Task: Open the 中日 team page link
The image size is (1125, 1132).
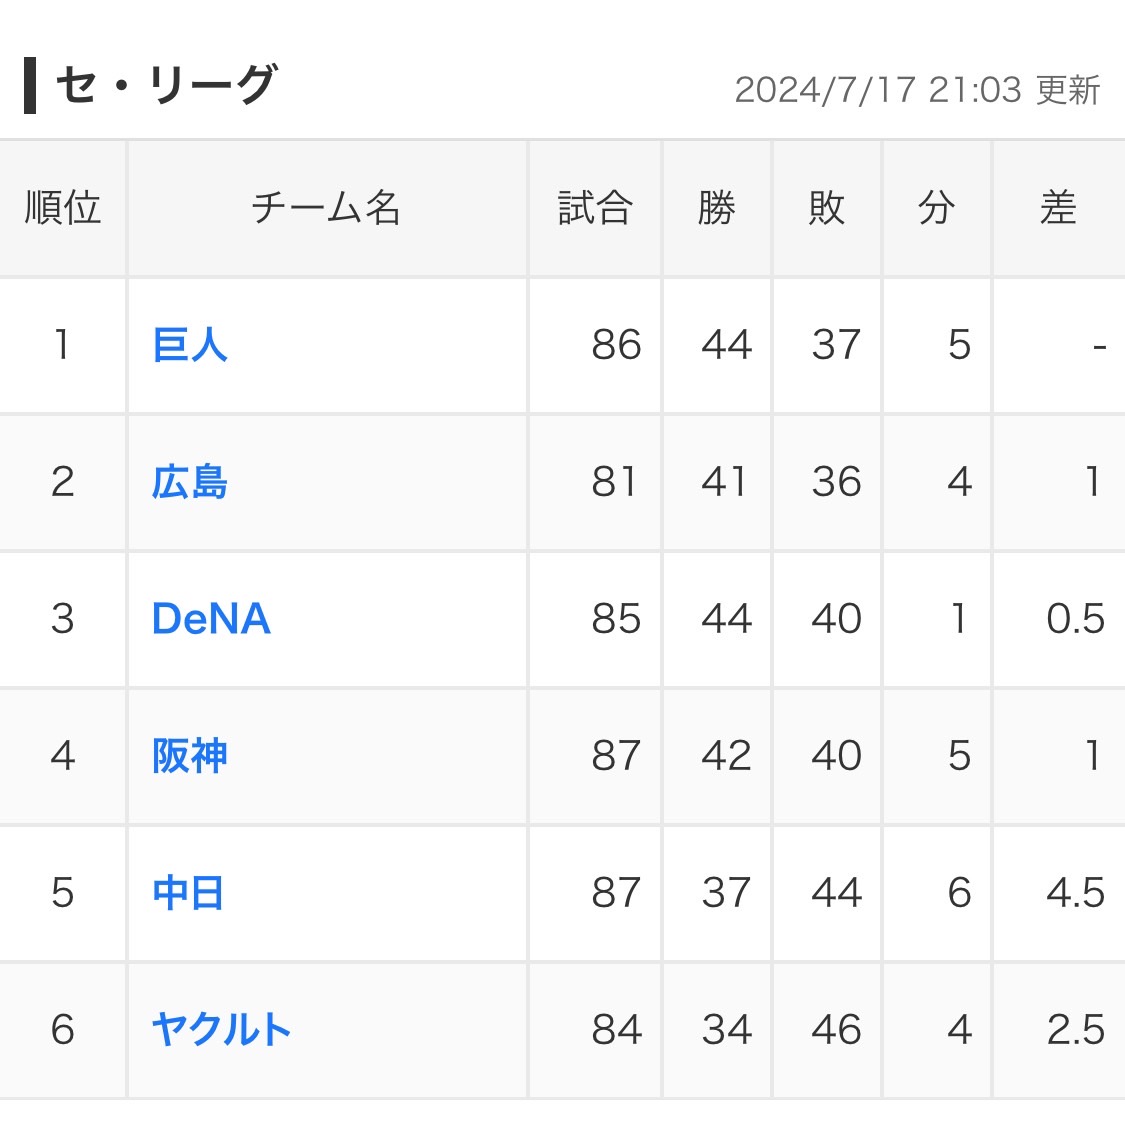Action: (188, 893)
